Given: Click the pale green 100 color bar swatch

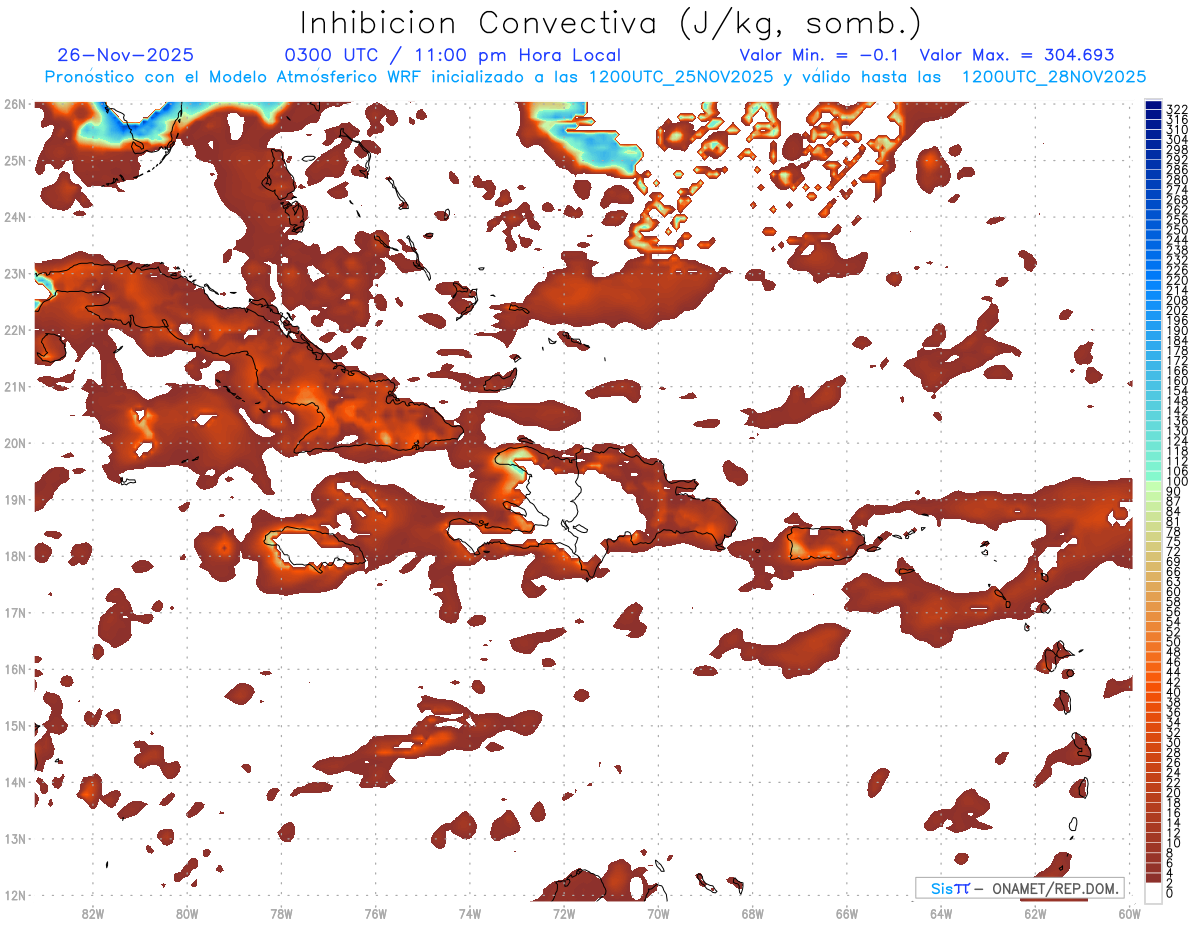Looking at the screenshot, I should pyautogui.click(x=1153, y=487).
